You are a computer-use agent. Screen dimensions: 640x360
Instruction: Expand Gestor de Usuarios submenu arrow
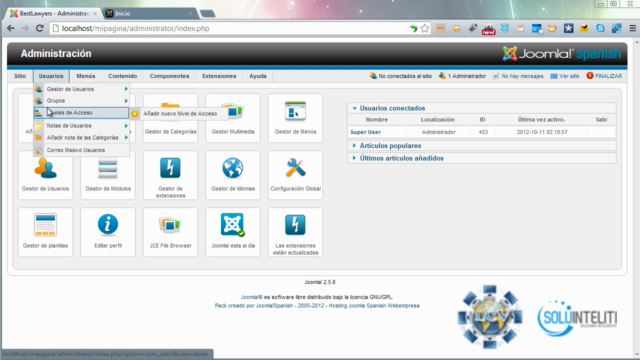(126, 89)
